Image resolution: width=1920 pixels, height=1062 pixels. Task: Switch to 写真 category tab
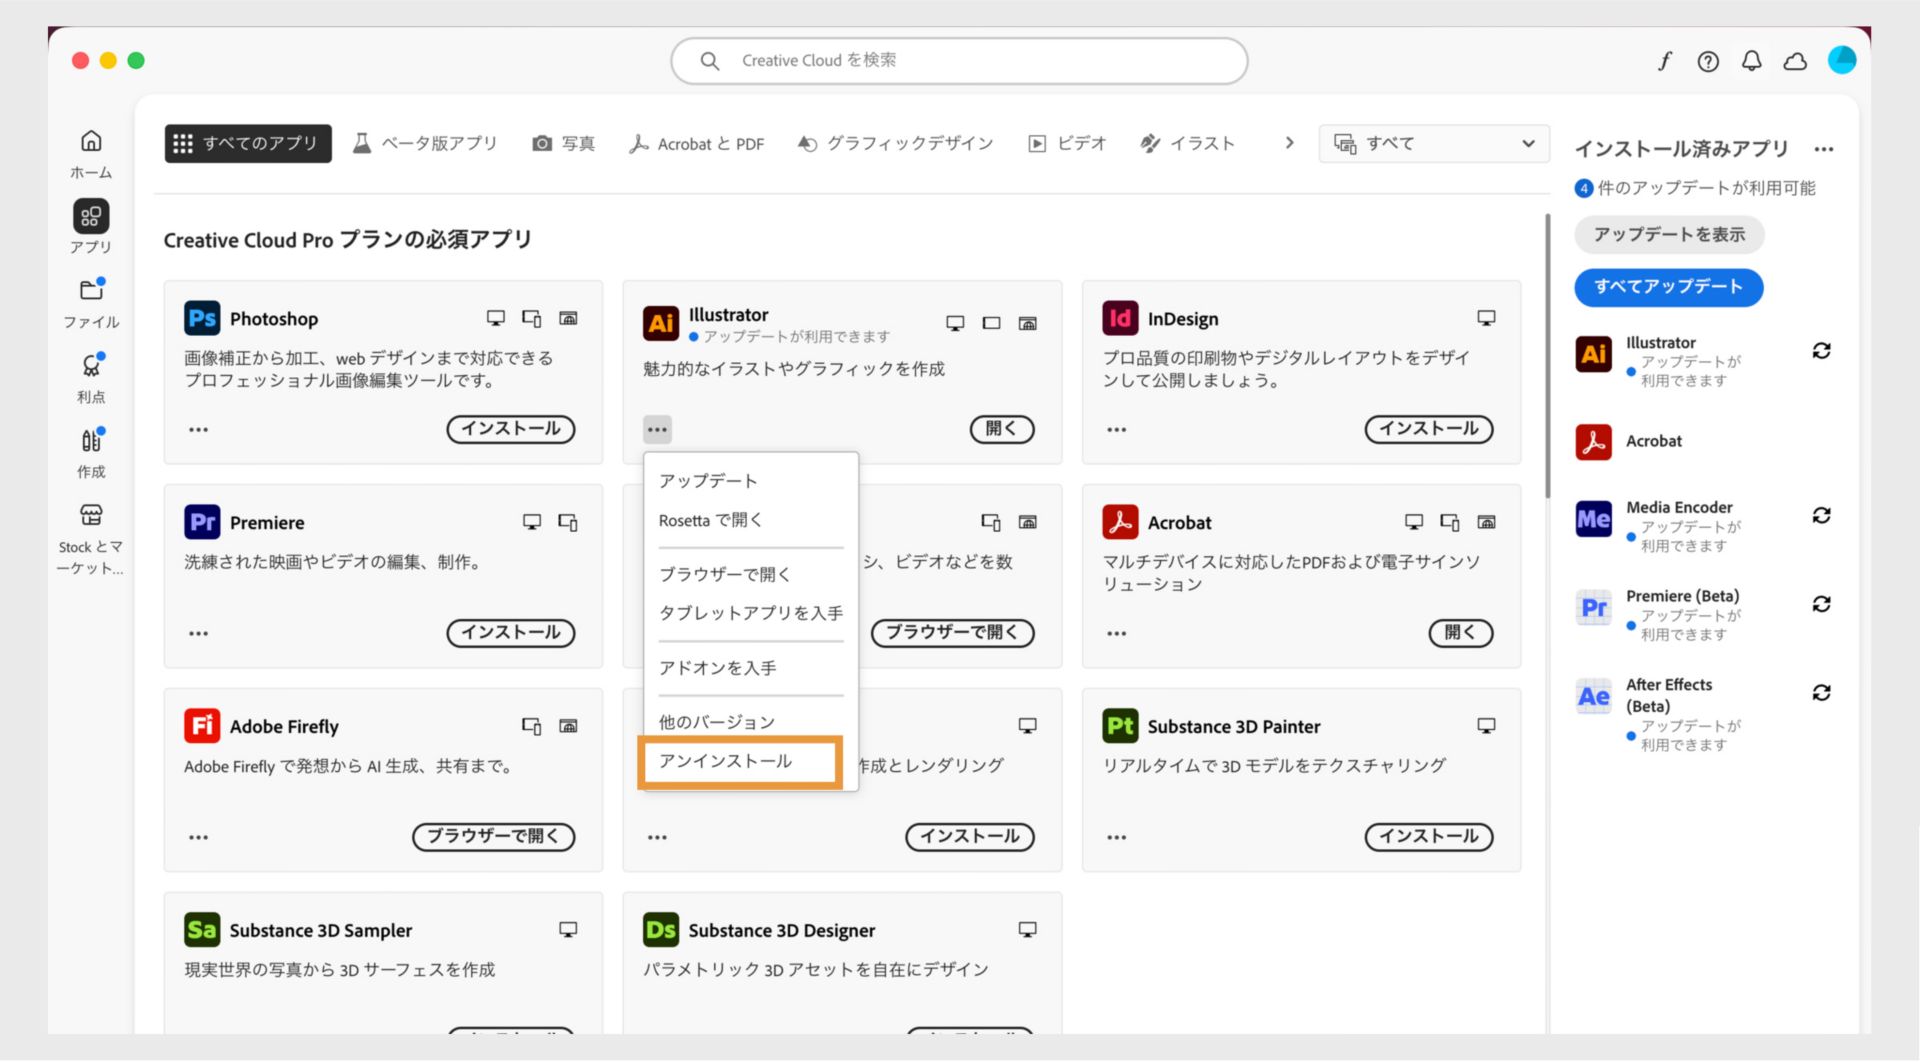click(x=564, y=144)
